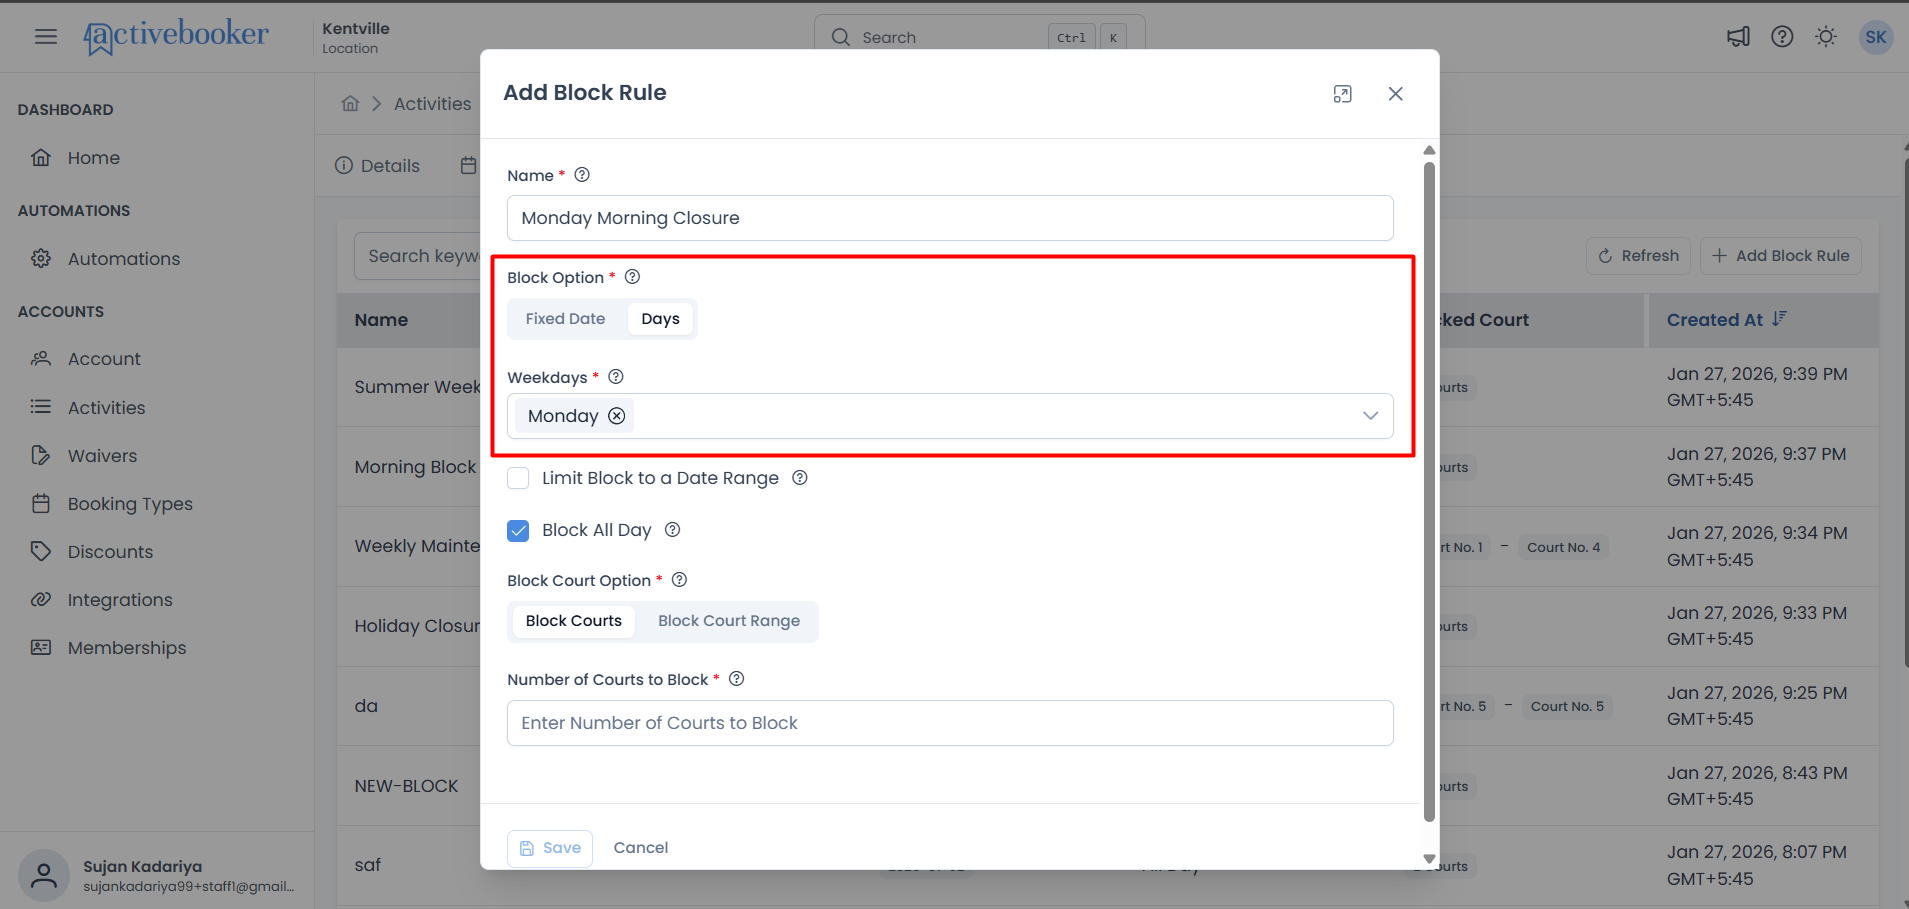
Task: Expand the dialog to fullscreen
Action: [1343, 93]
